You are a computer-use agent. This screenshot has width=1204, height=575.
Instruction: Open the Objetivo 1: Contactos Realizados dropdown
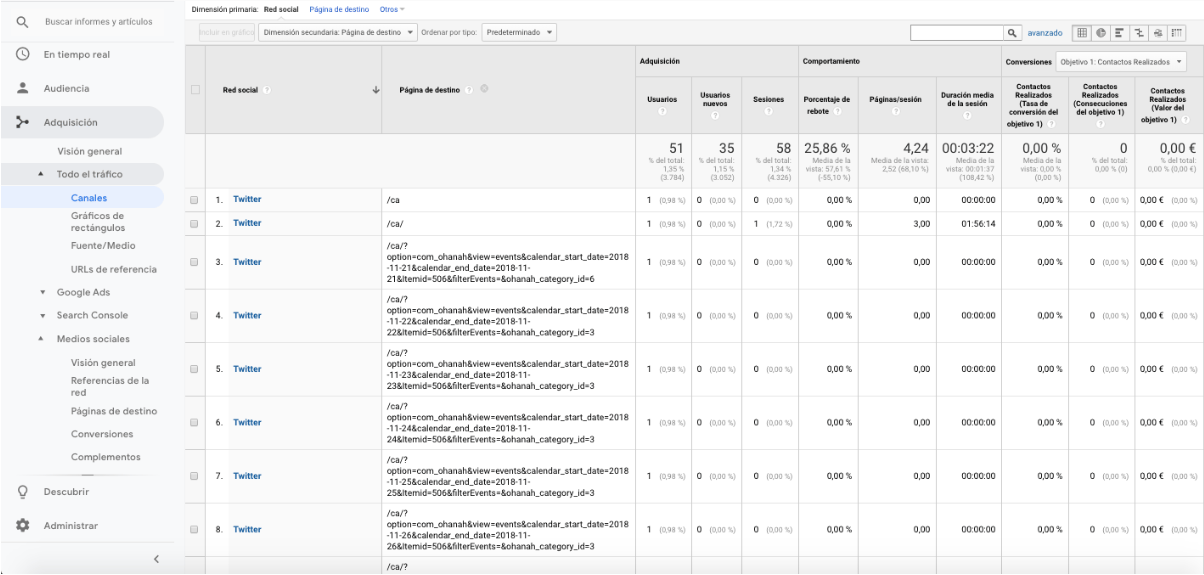[1121, 61]
